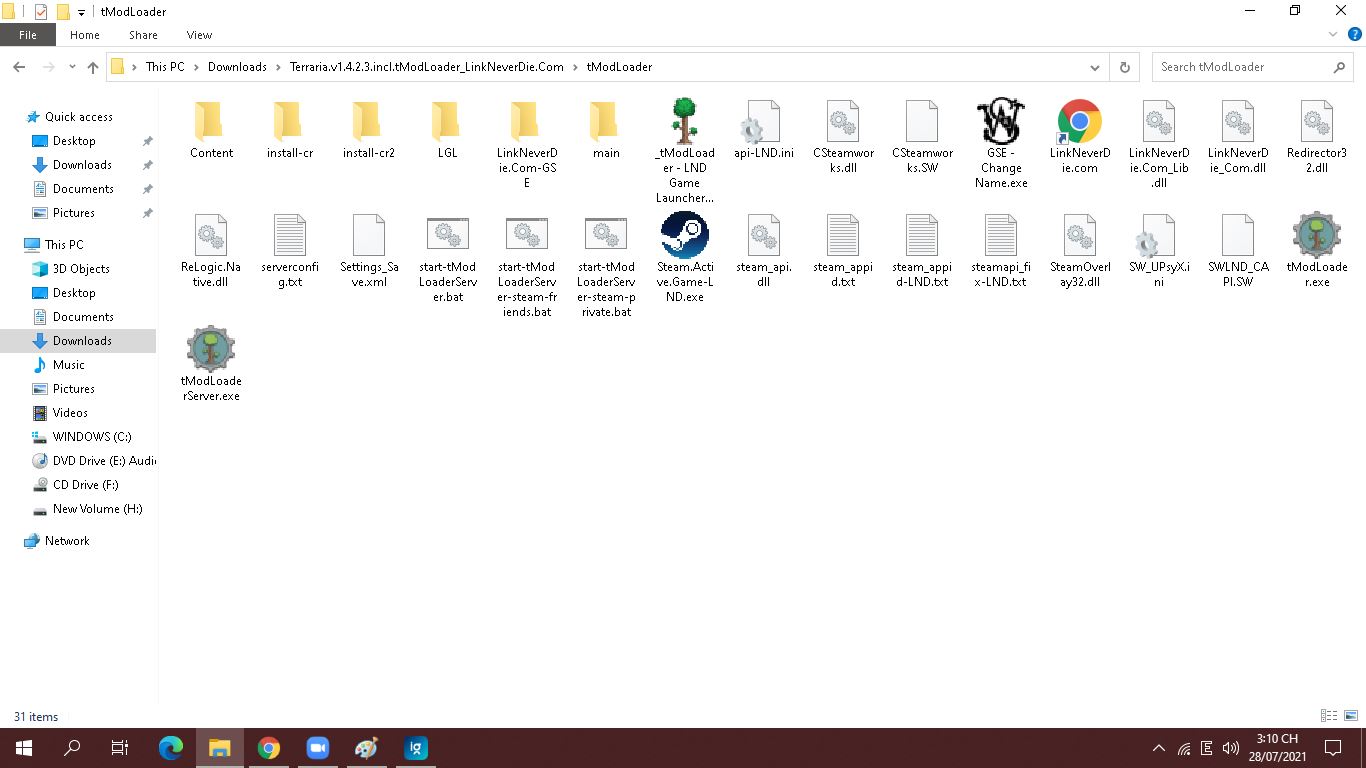
Task: Open the LinkNeverDie.com shortcut
Action: click(1079, 124)
